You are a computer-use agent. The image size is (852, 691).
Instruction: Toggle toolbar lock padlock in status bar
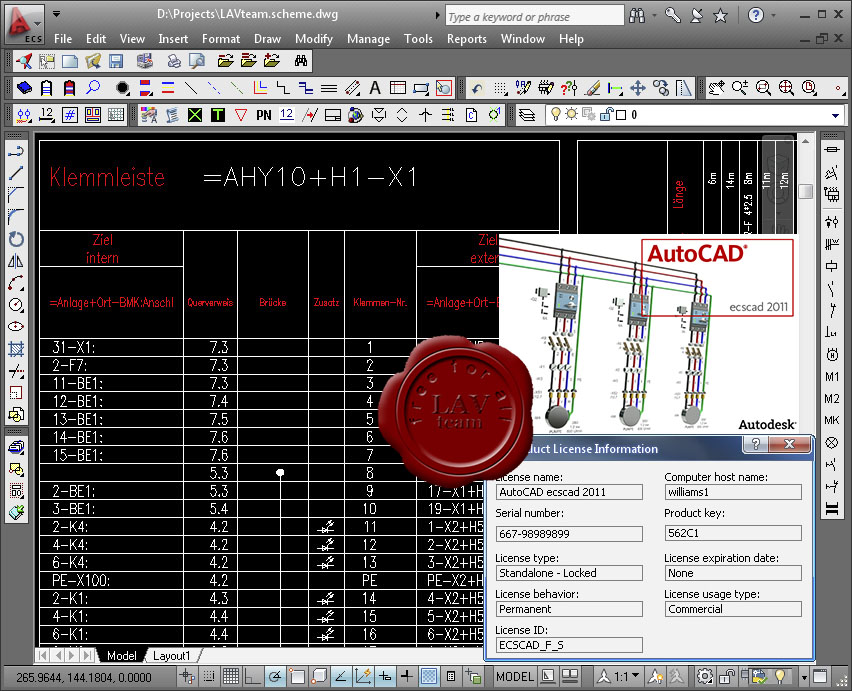(x=726, y=676)
